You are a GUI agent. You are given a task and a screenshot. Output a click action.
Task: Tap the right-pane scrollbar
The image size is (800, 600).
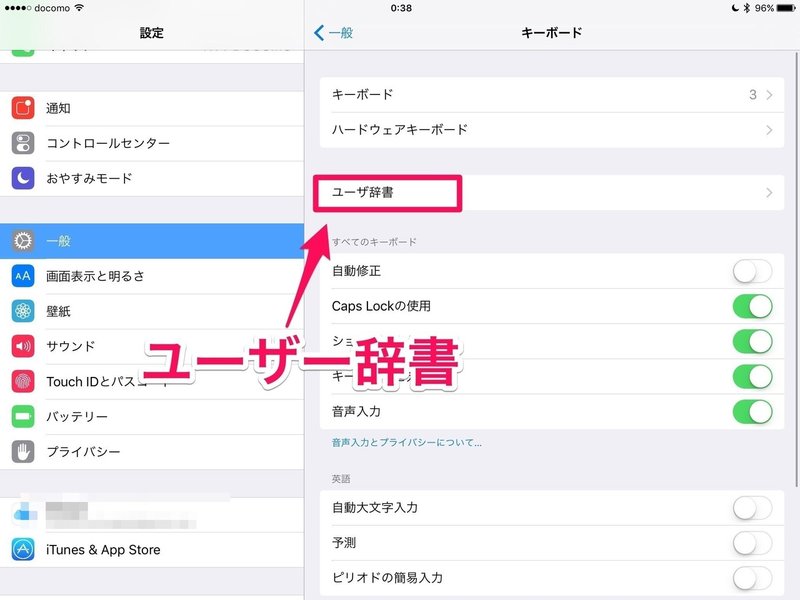(796, 269)
